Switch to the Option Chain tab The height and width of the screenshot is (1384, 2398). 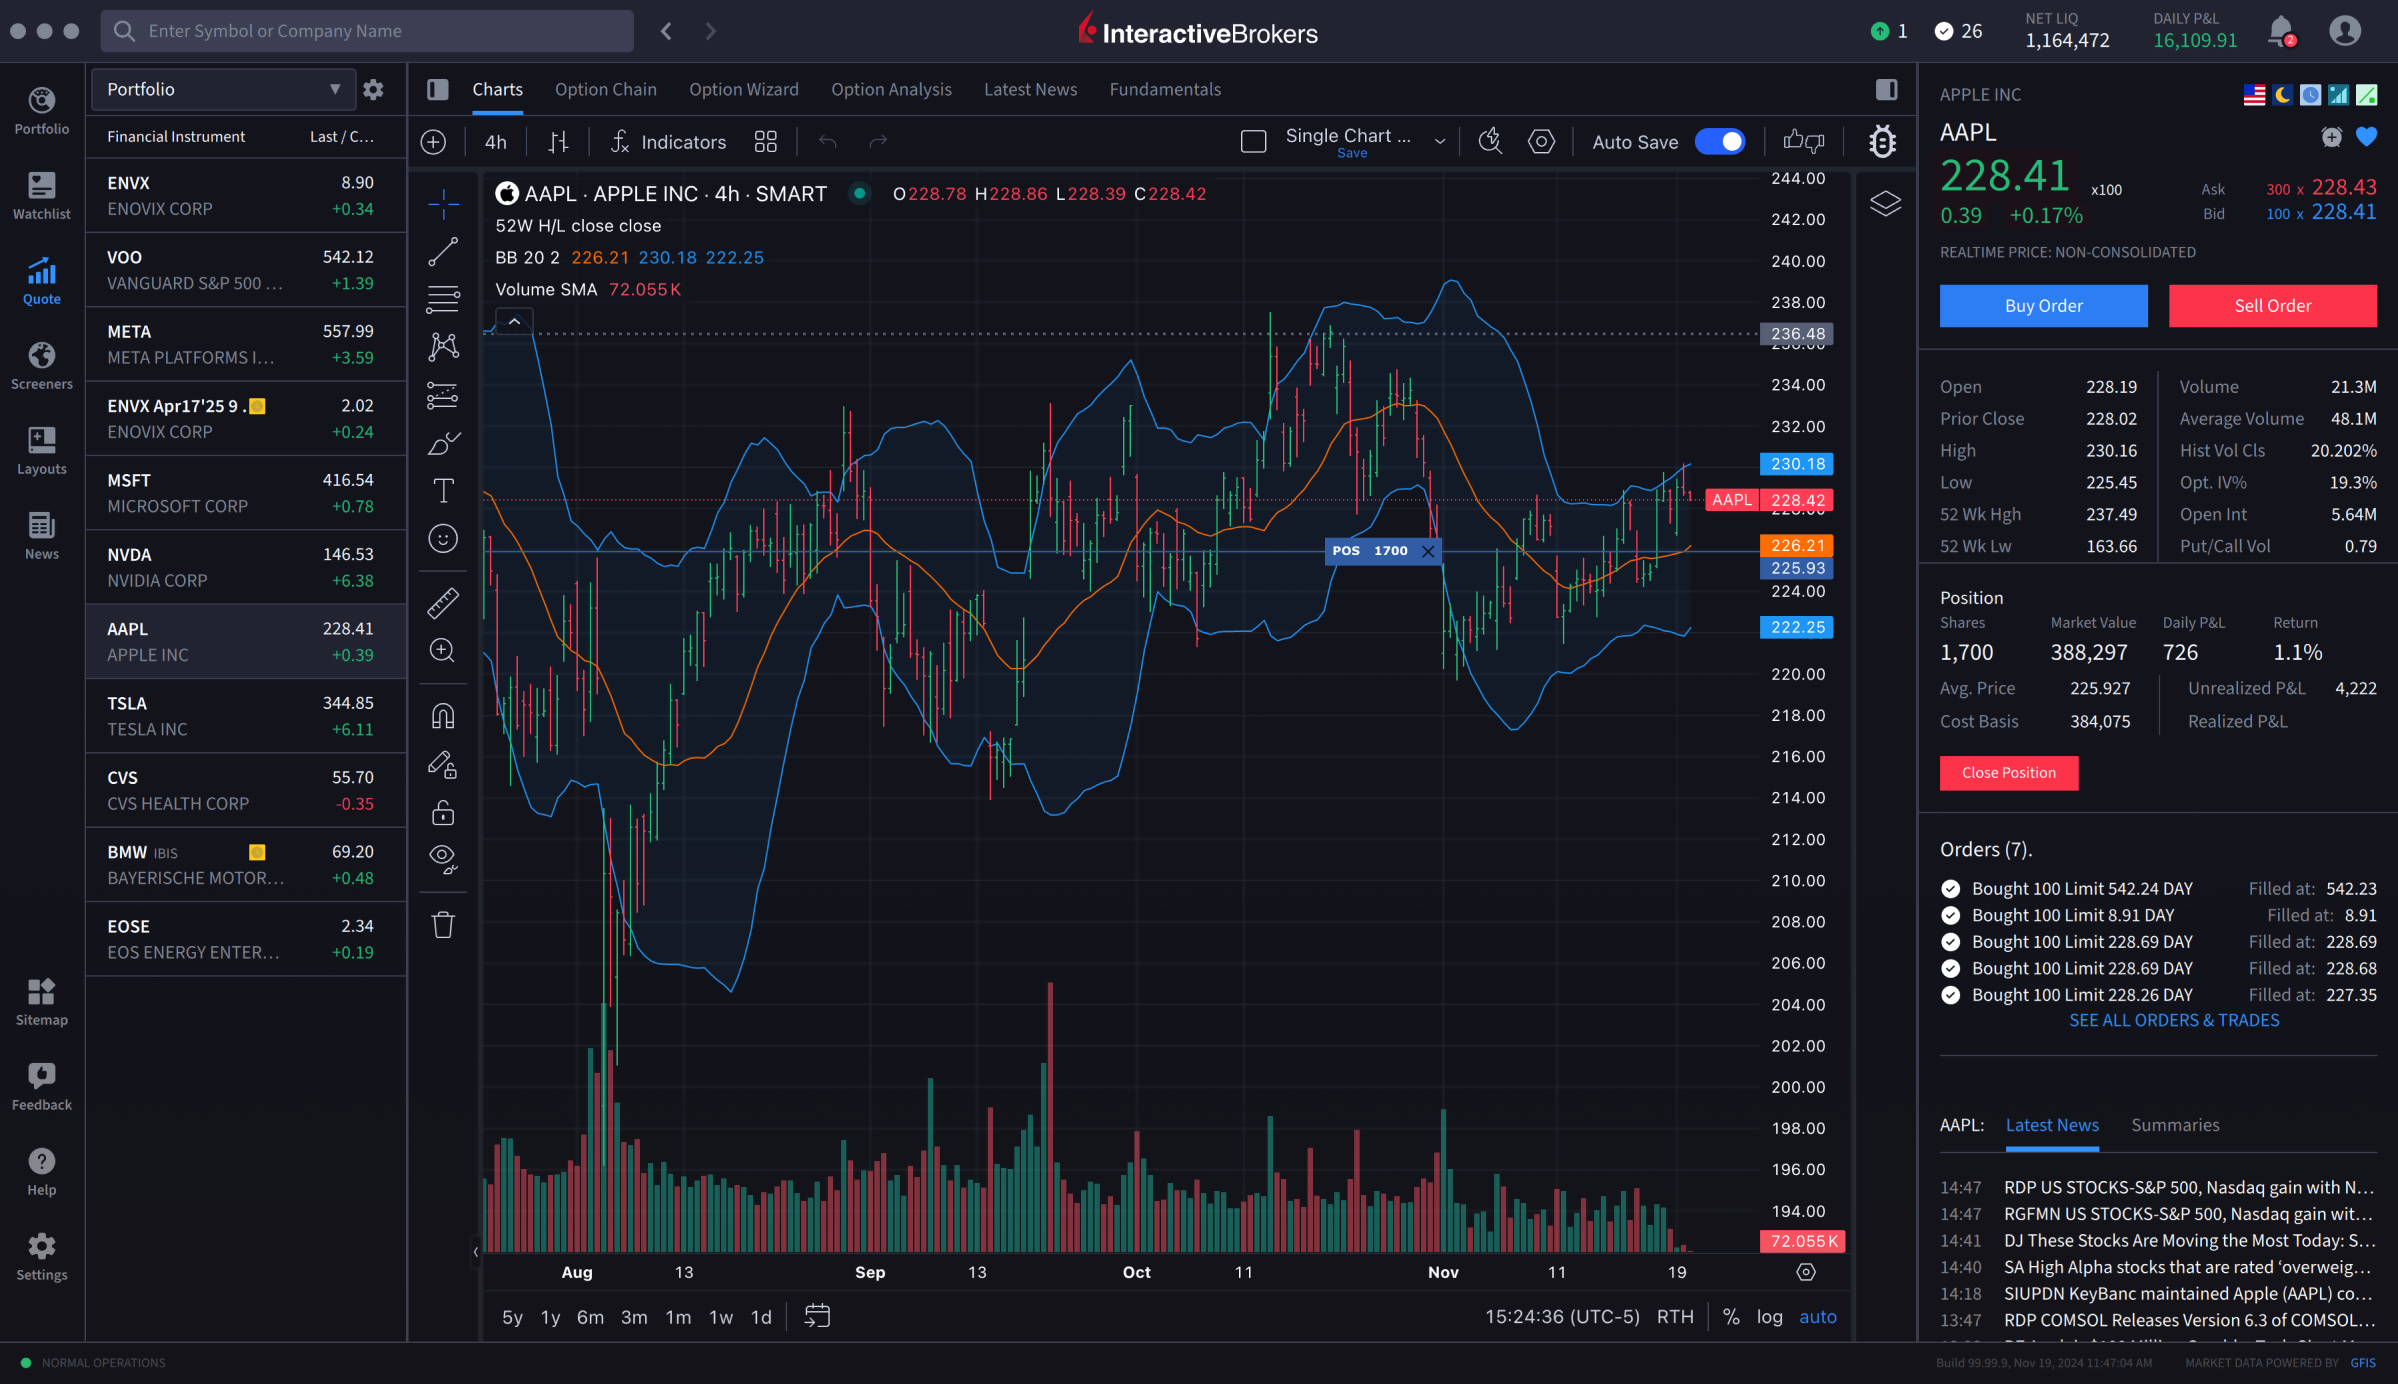click(605, 89)
